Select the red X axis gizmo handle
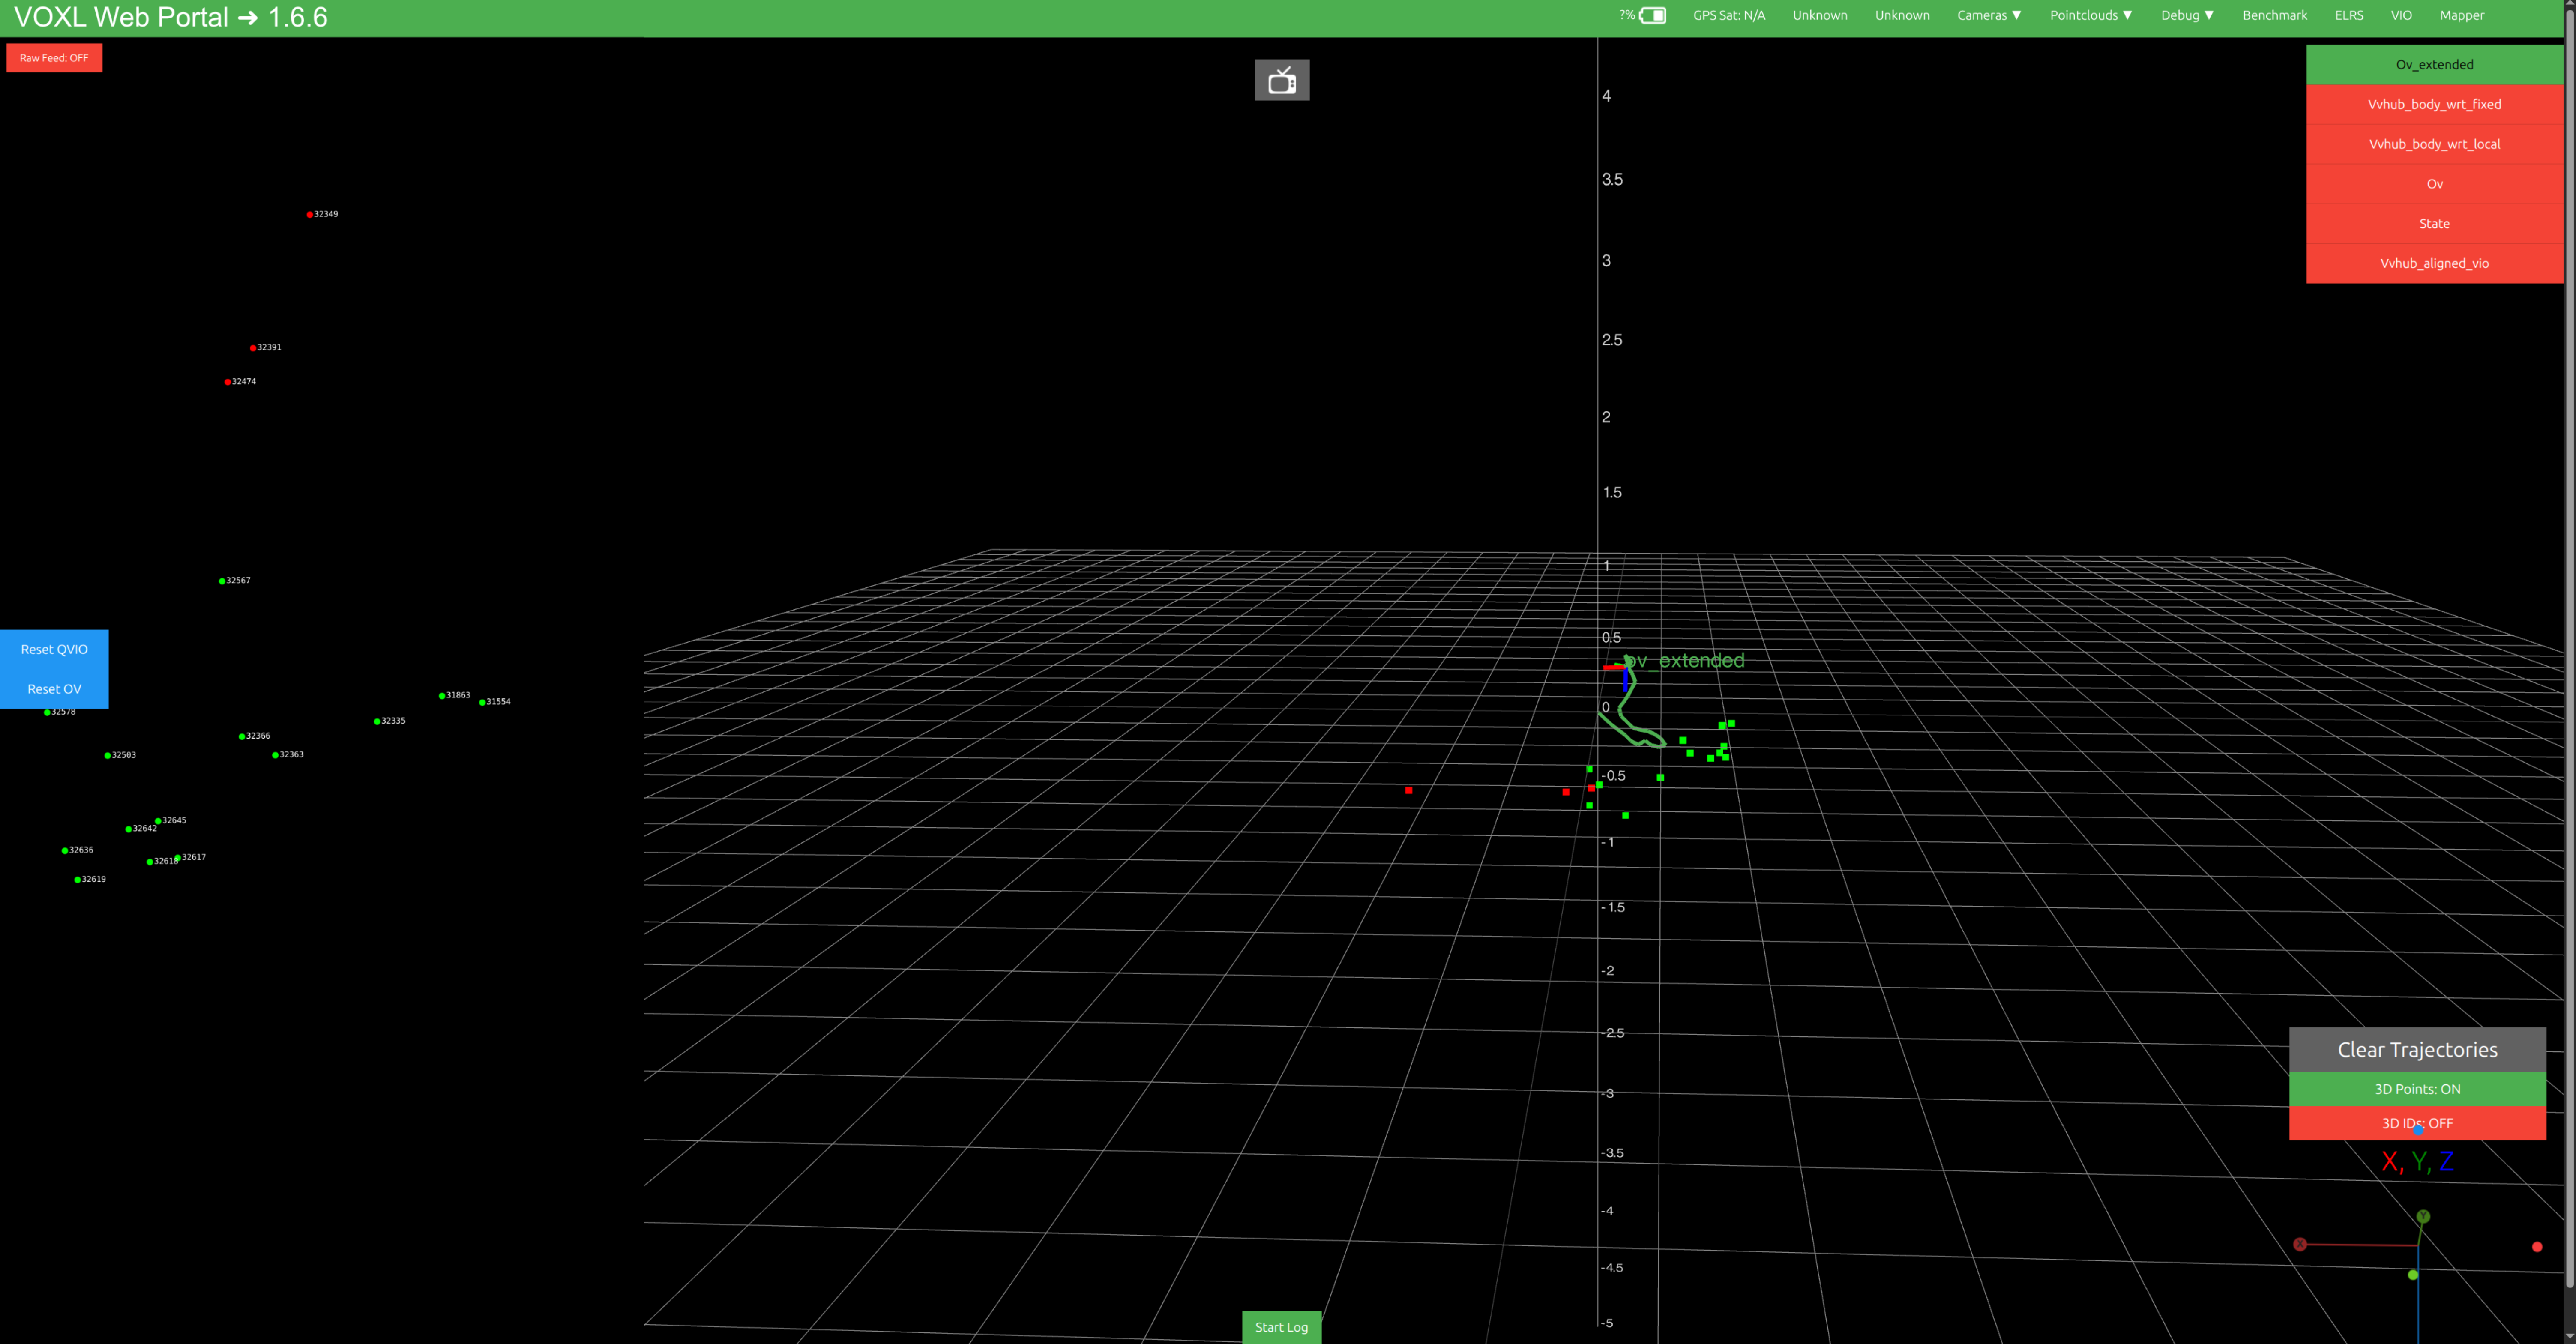The image size is (2576, 1344). pyautogui.click(x=2300, y=1244)
